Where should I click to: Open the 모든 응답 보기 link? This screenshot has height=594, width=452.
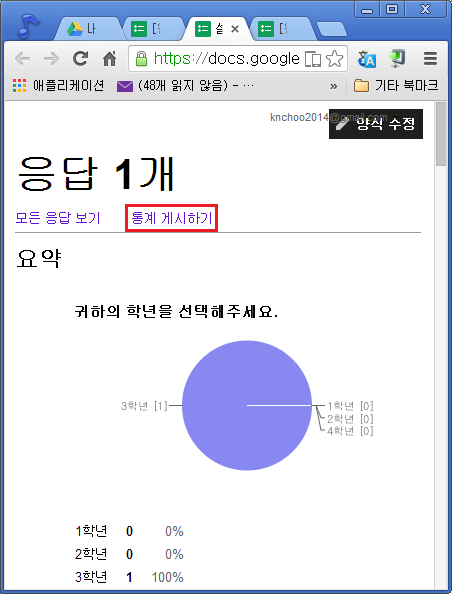coord(58,218)
